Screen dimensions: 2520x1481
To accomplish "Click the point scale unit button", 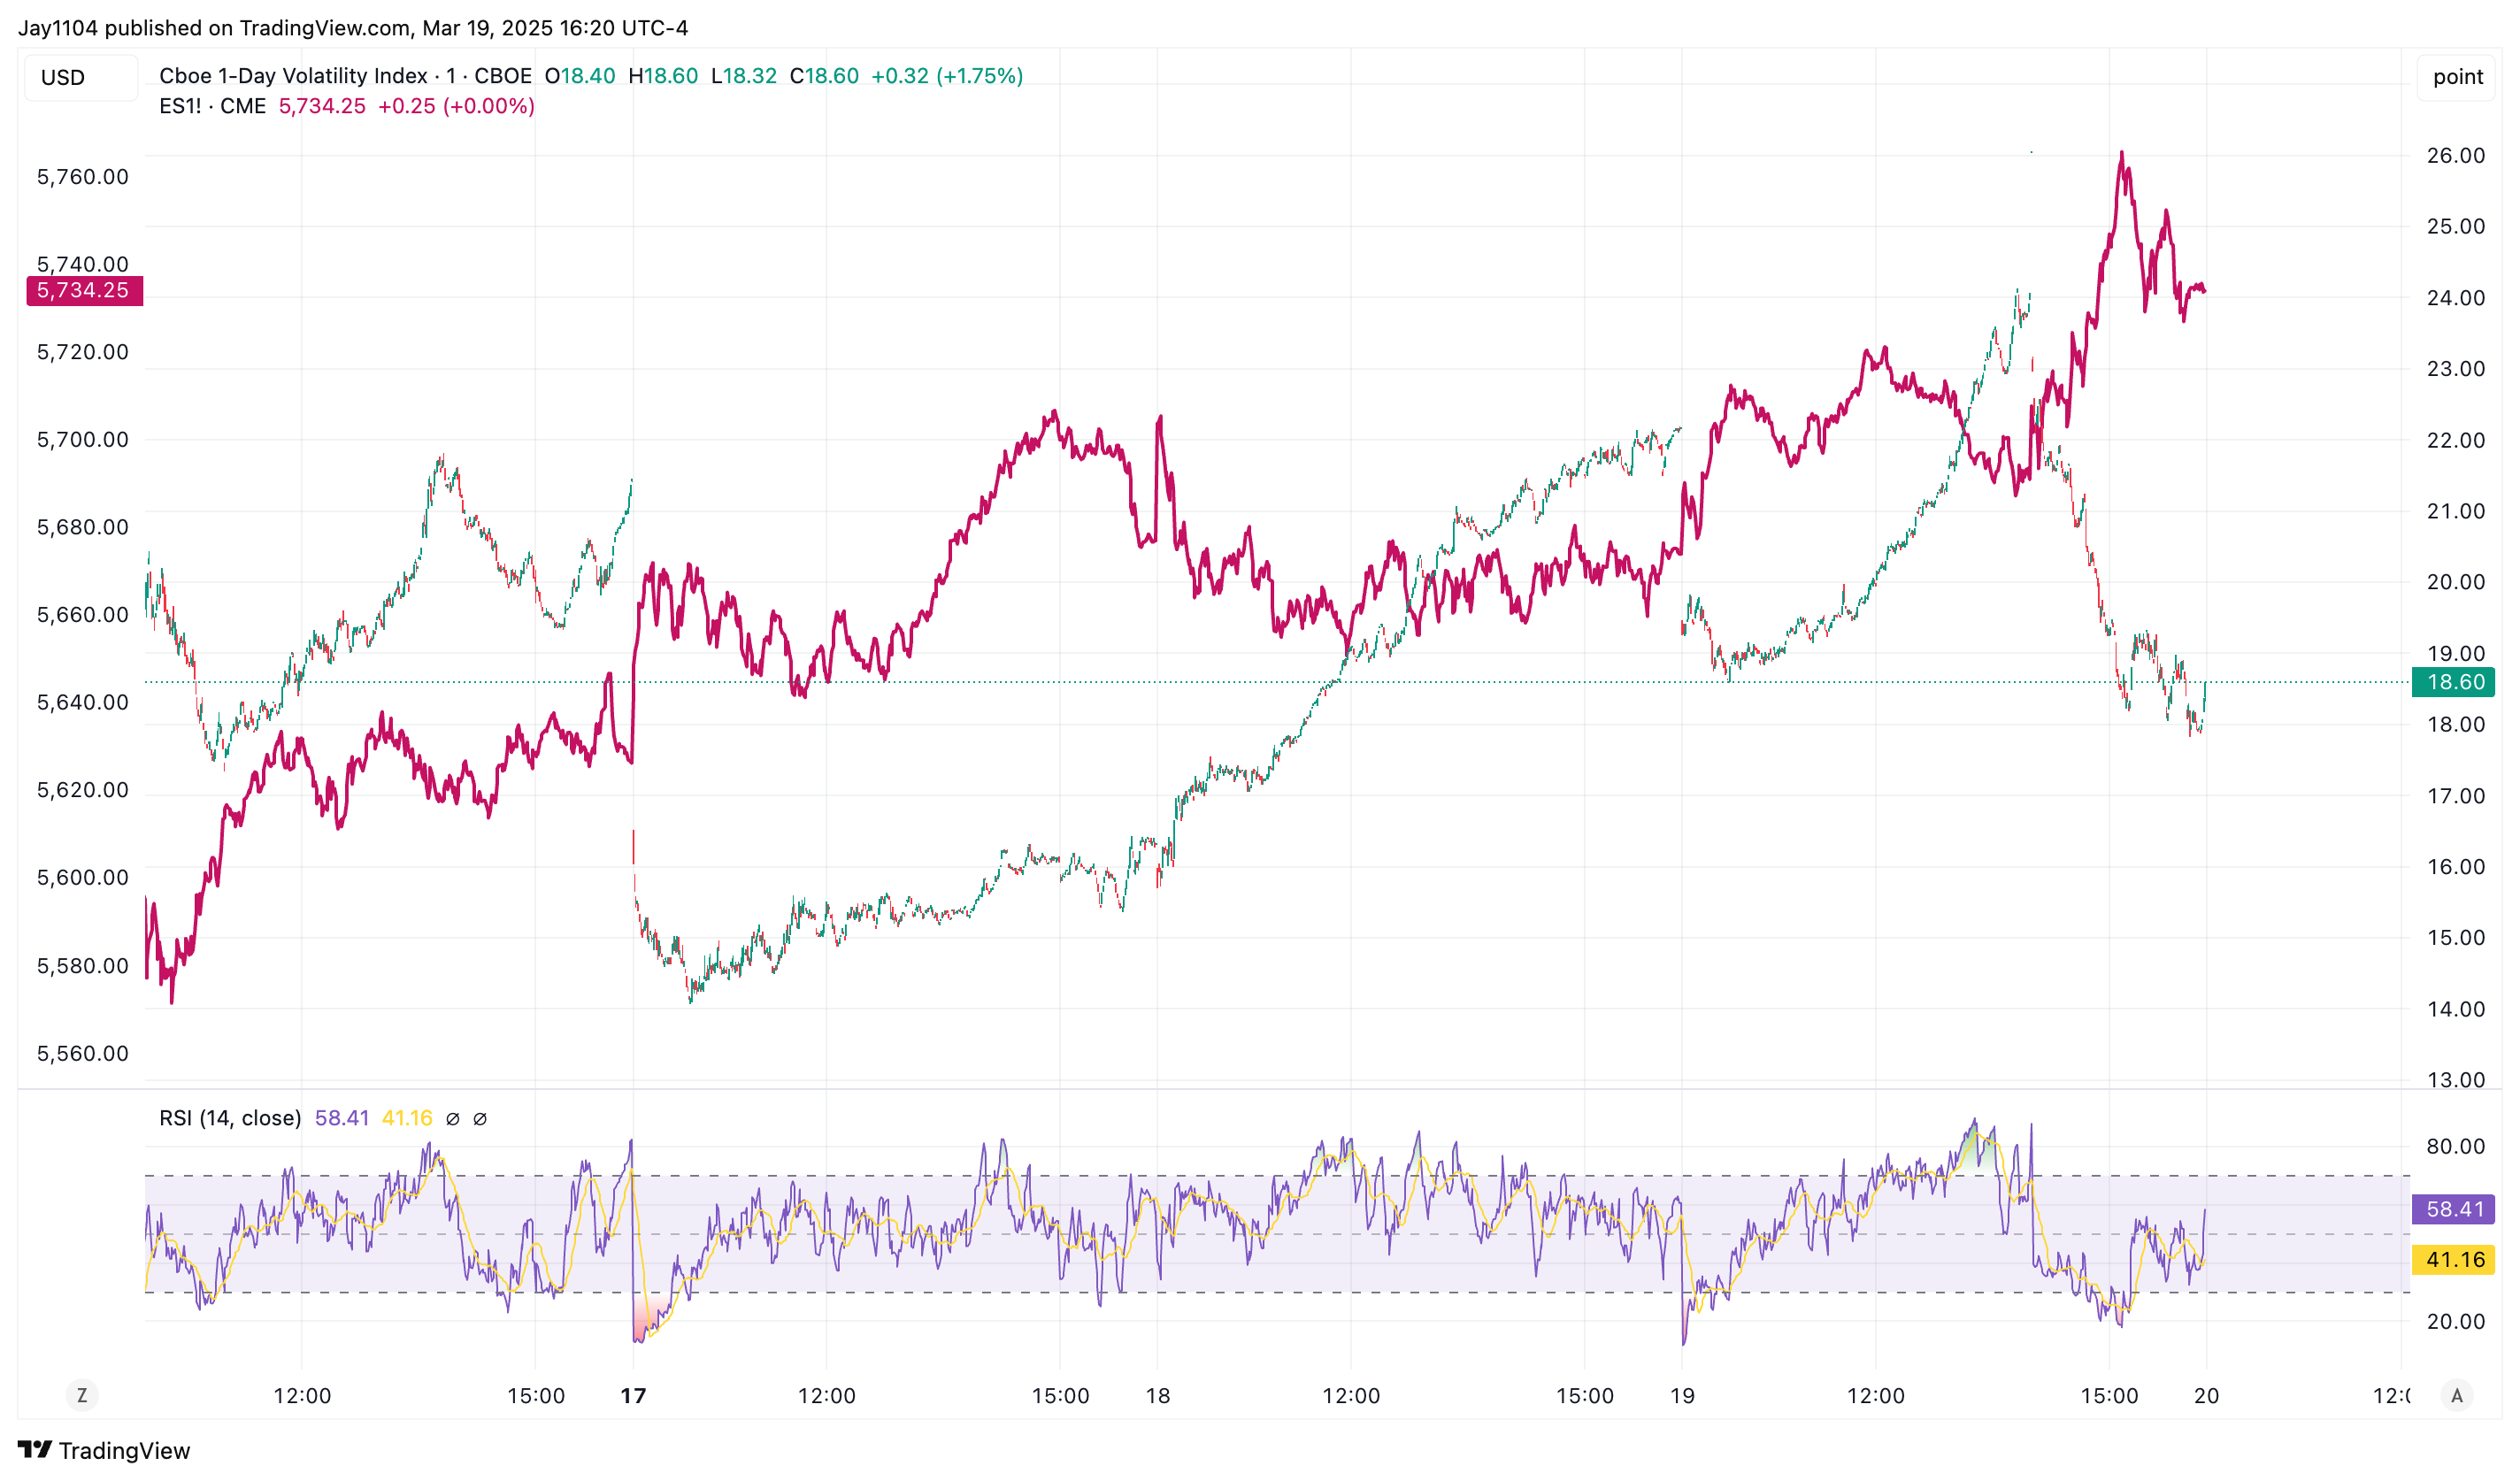I will 2457,77.
